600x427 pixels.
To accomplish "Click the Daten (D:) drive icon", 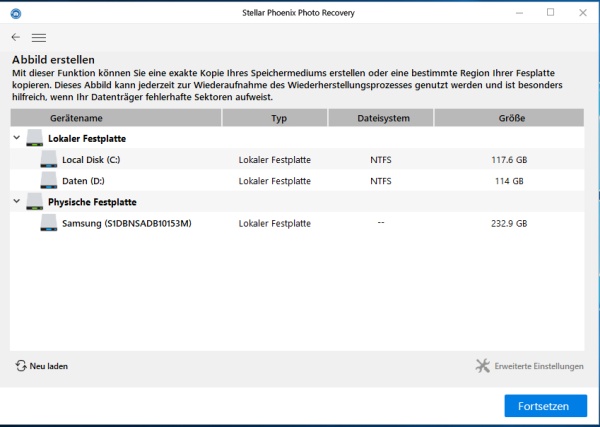I will click(x=49, y=180).
